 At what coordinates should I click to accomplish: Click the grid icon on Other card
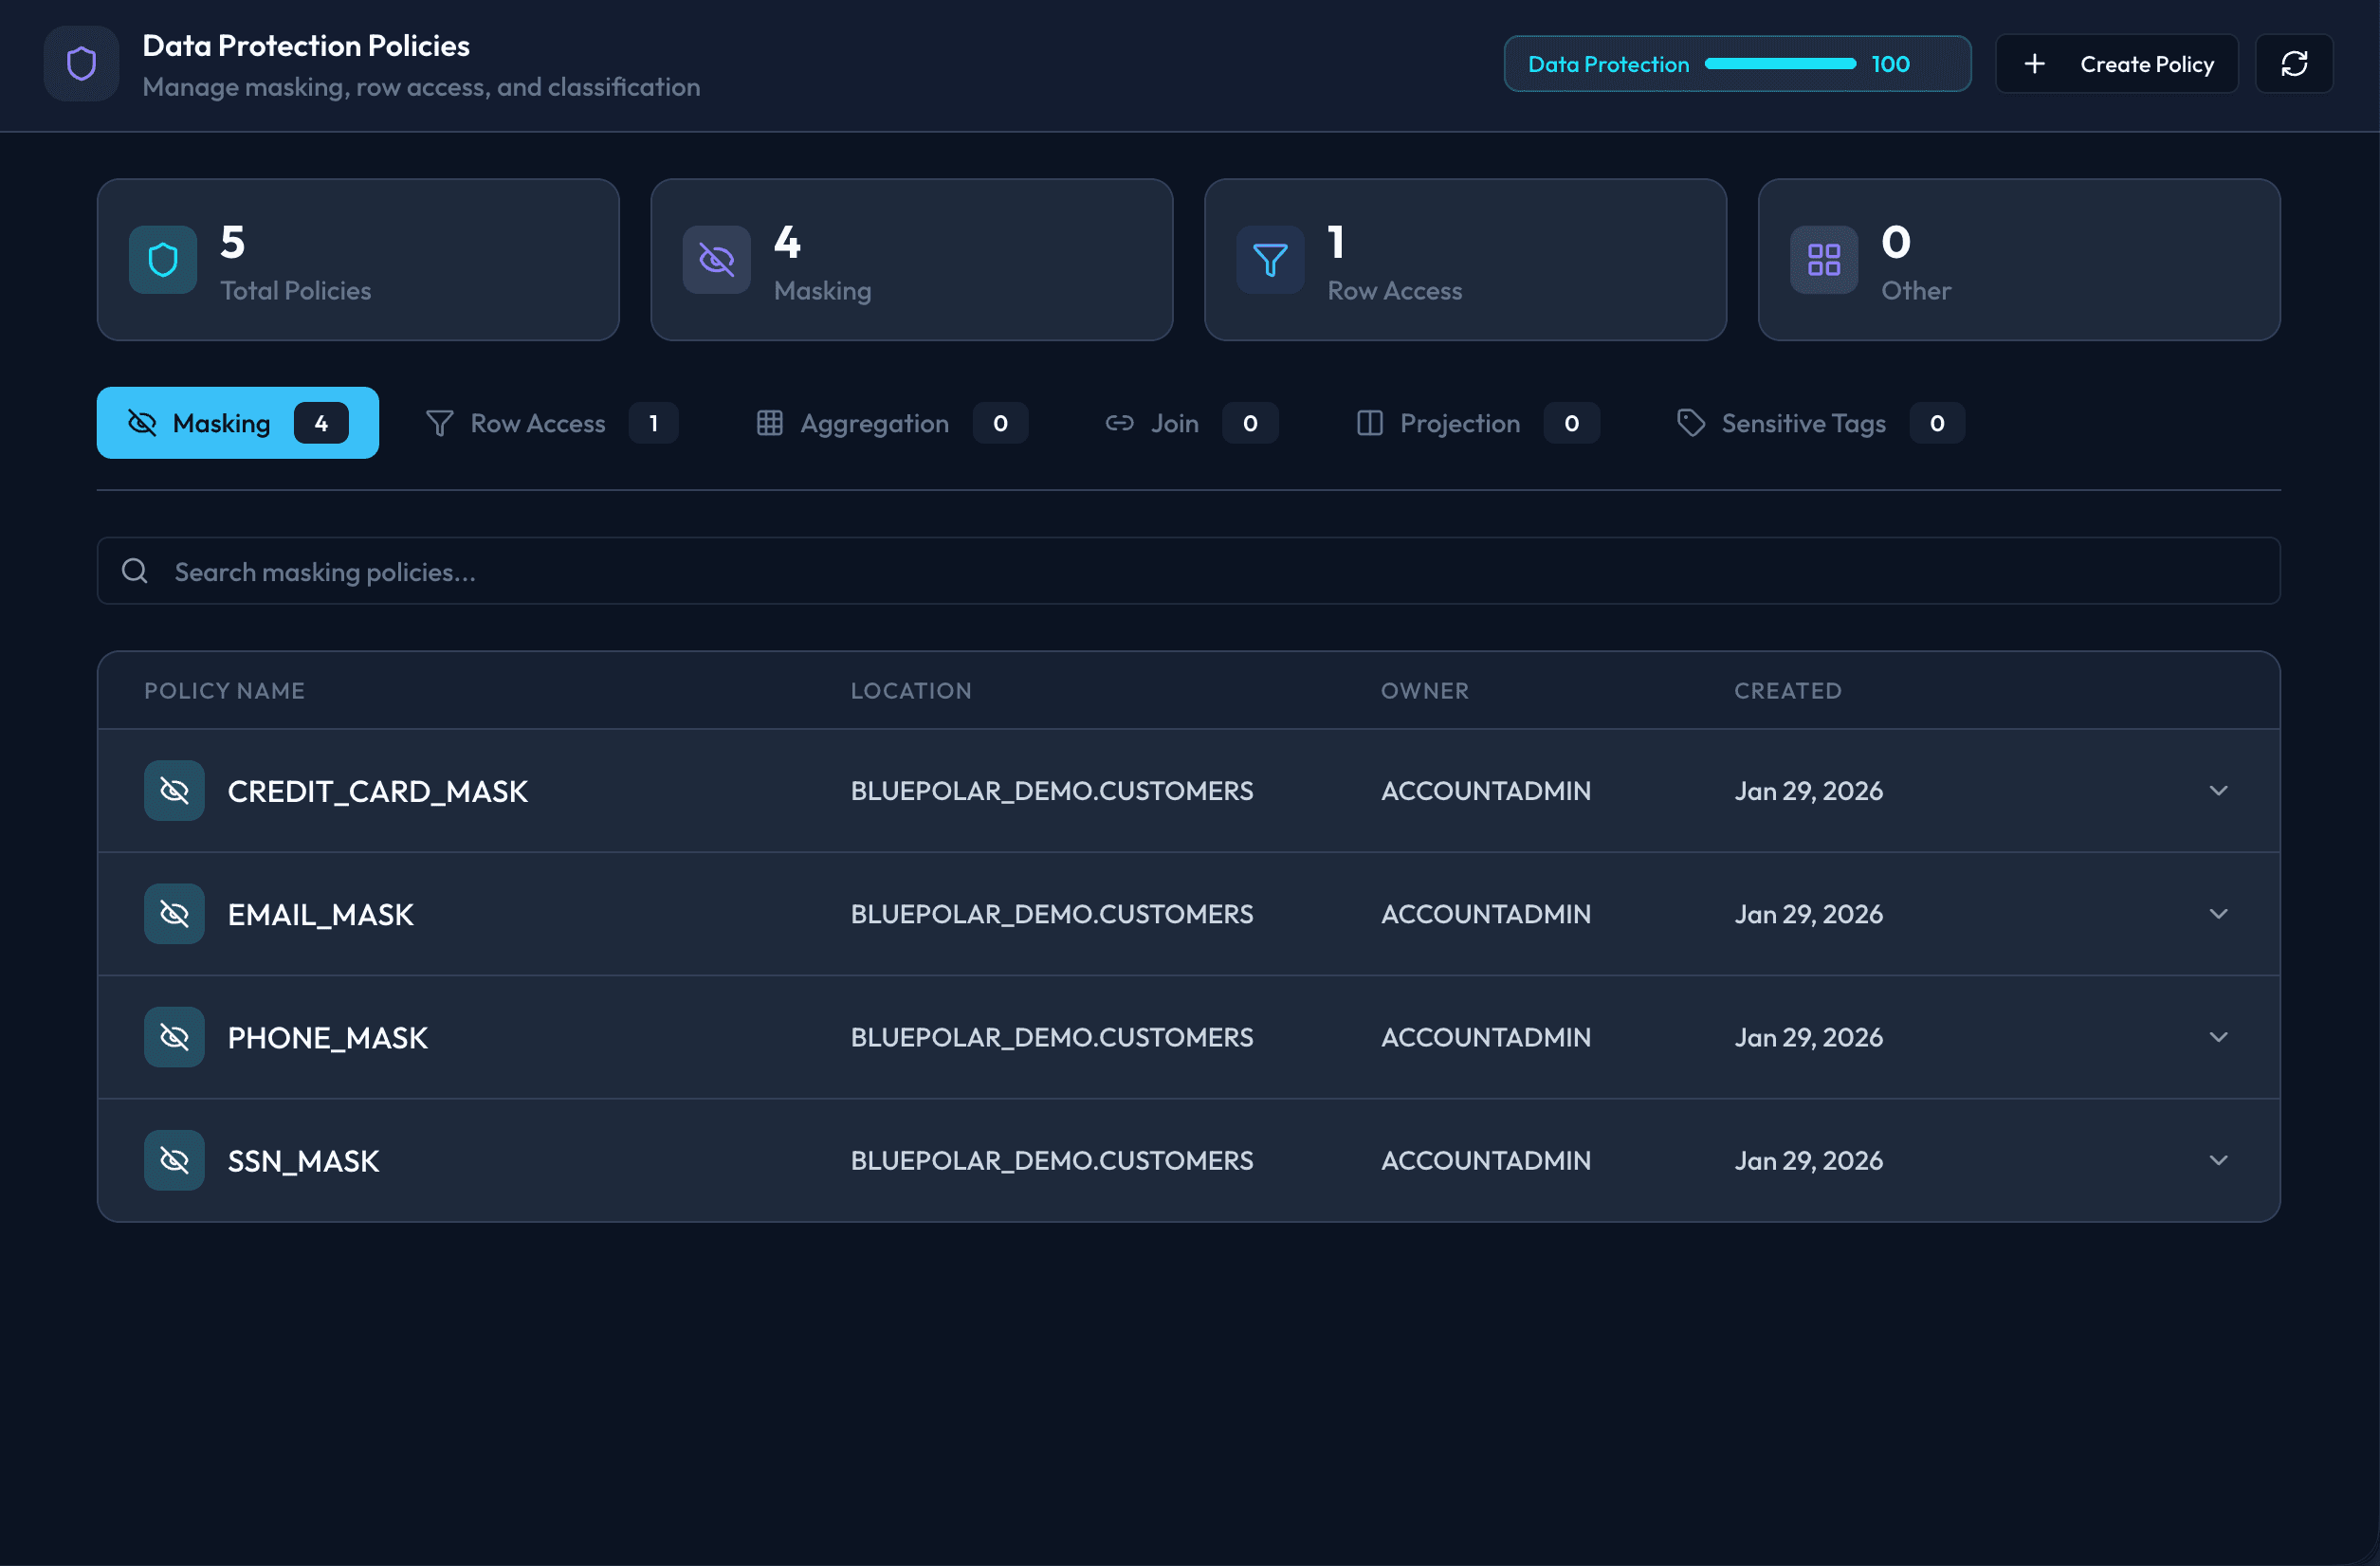tap(1823, 260)
